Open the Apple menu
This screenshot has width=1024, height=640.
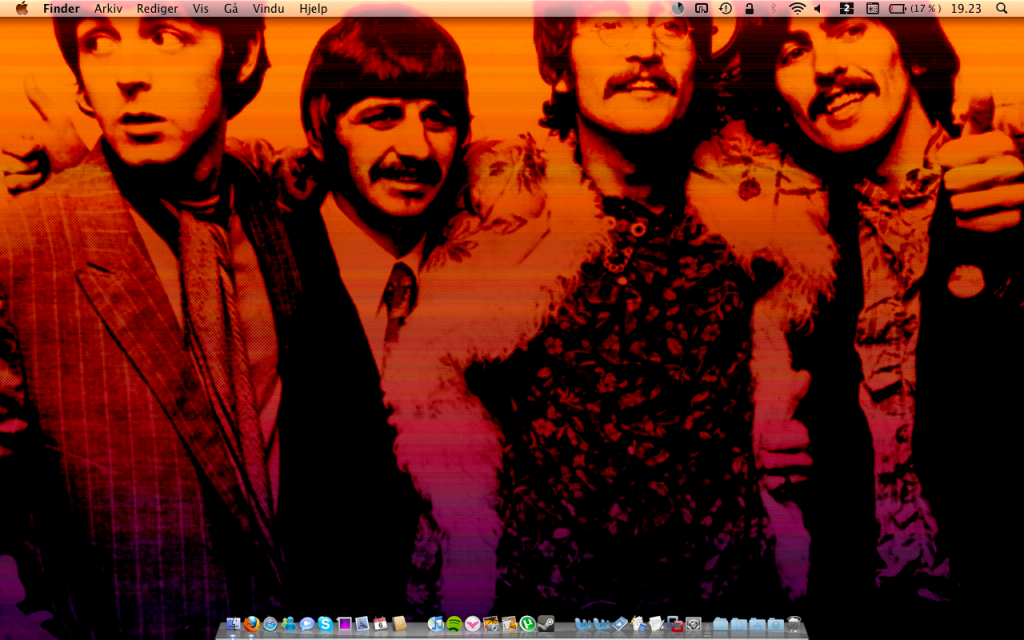tap(22, 8)
